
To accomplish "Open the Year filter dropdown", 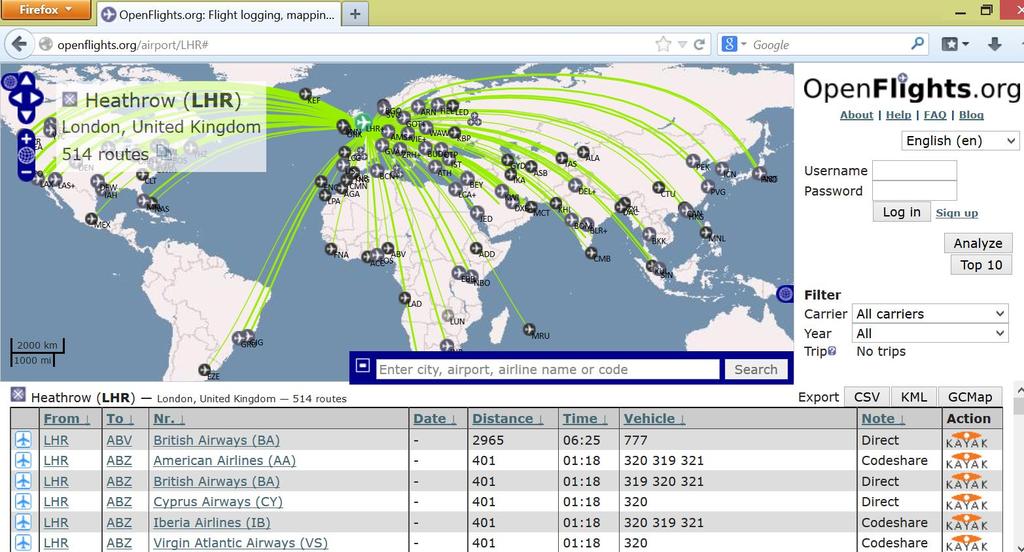I will coord(929,333).
